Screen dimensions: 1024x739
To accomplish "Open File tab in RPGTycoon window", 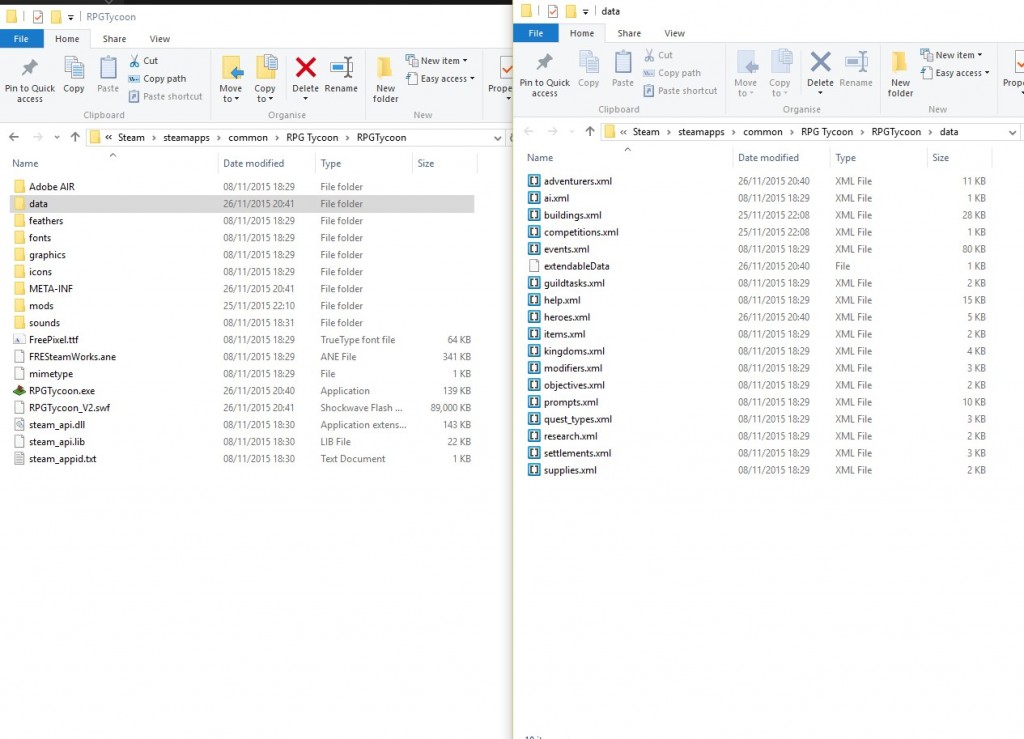I will pyautogui.click(x=22, y=39).
